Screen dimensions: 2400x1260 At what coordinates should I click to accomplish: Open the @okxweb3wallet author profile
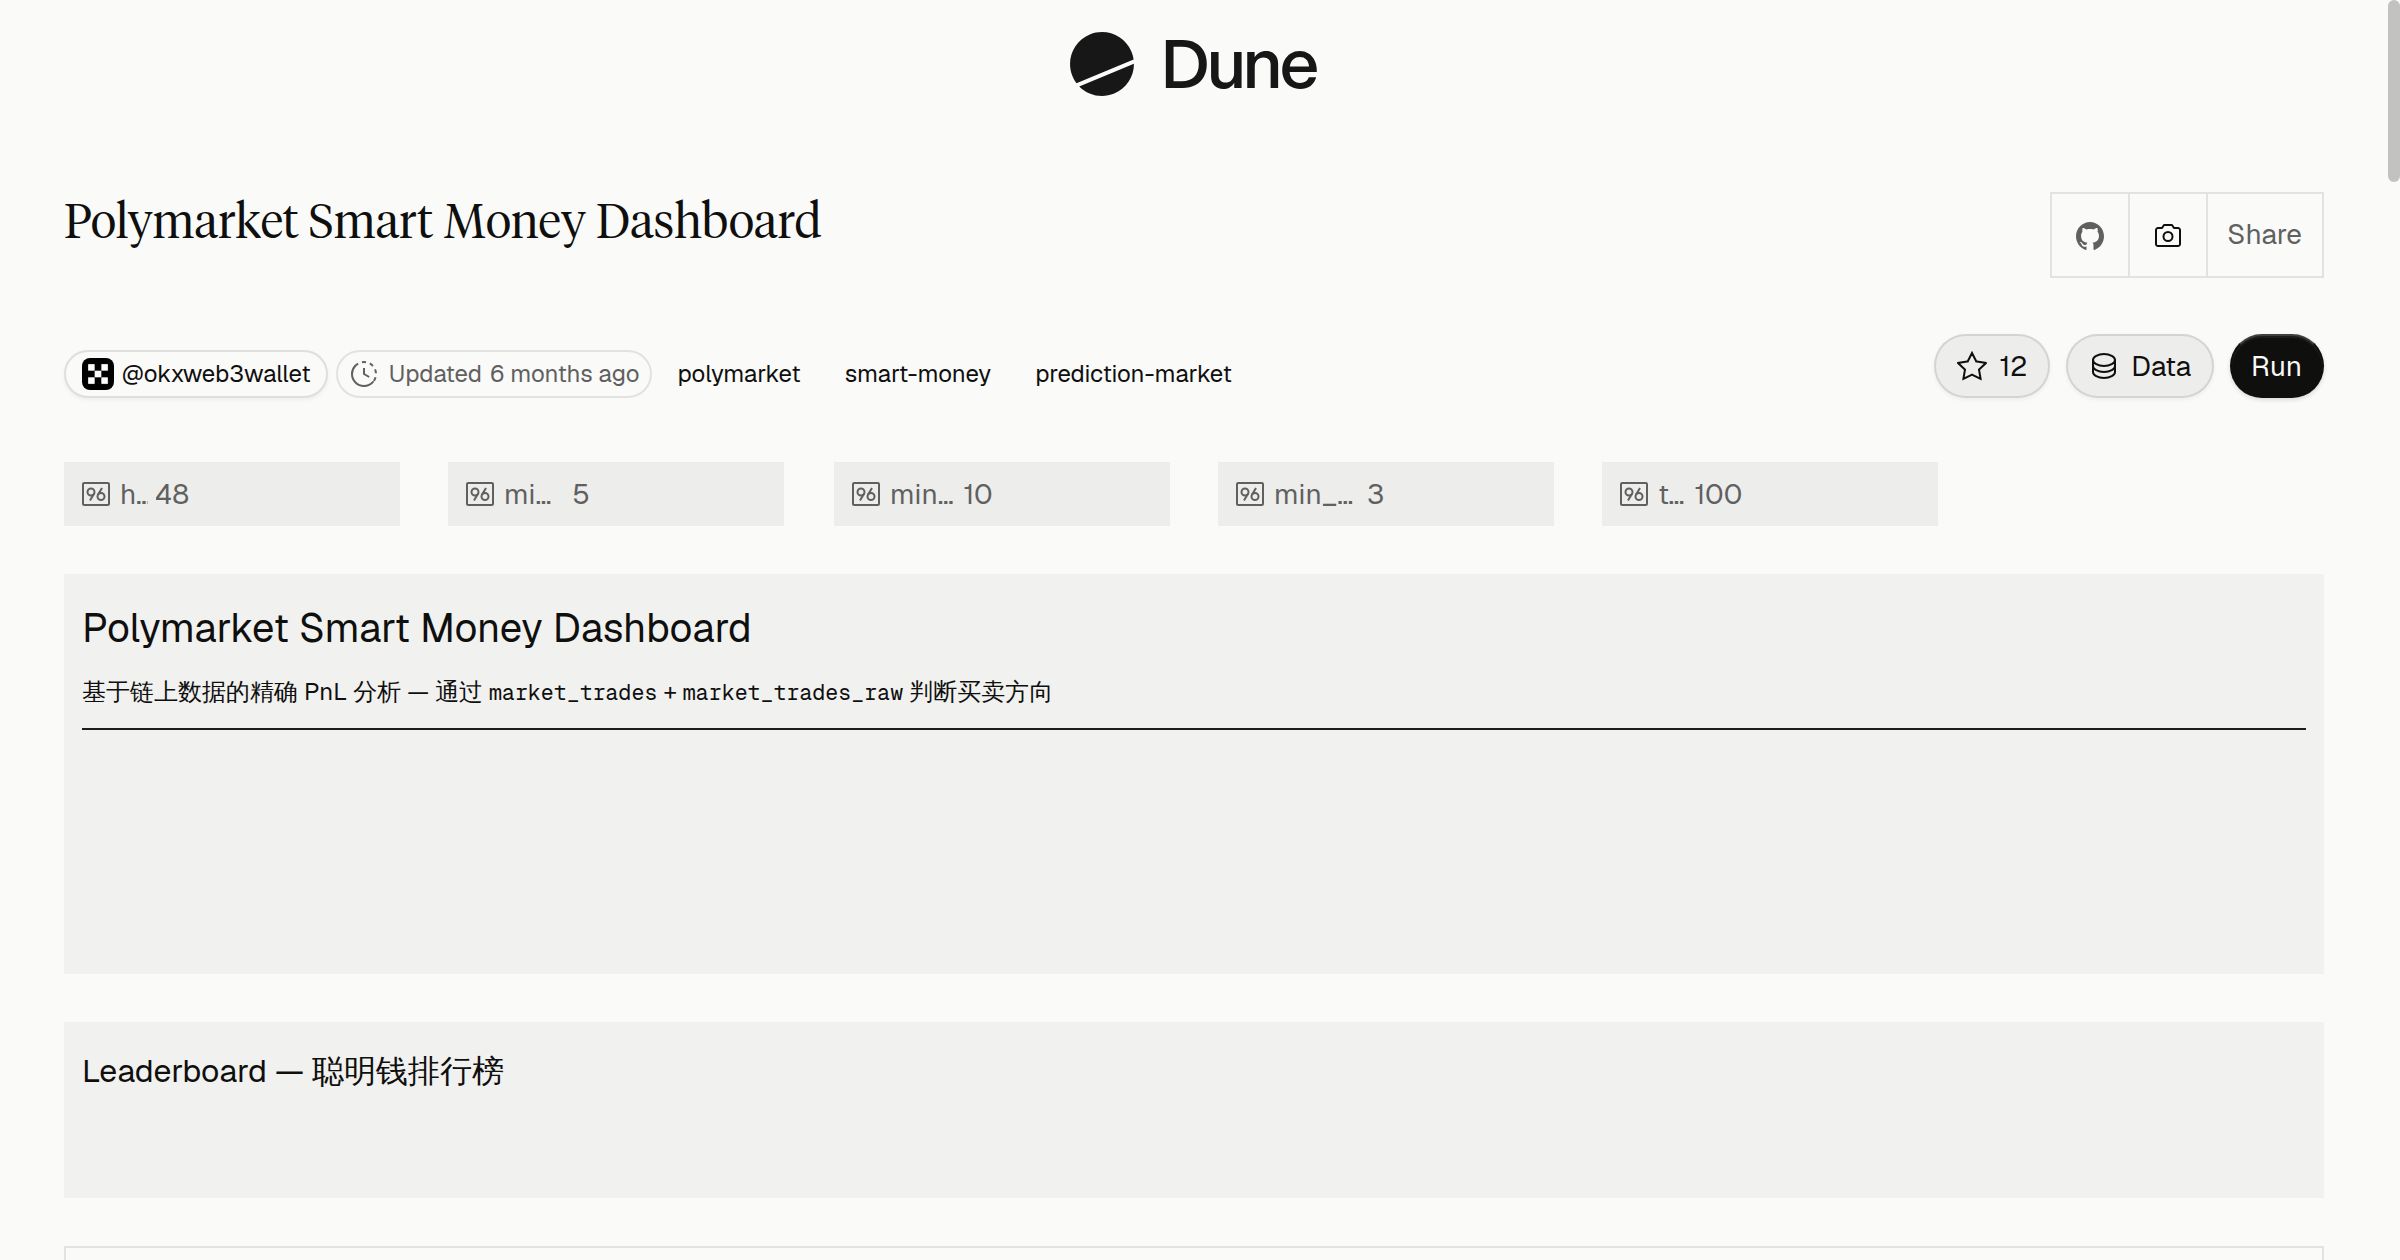196,374
